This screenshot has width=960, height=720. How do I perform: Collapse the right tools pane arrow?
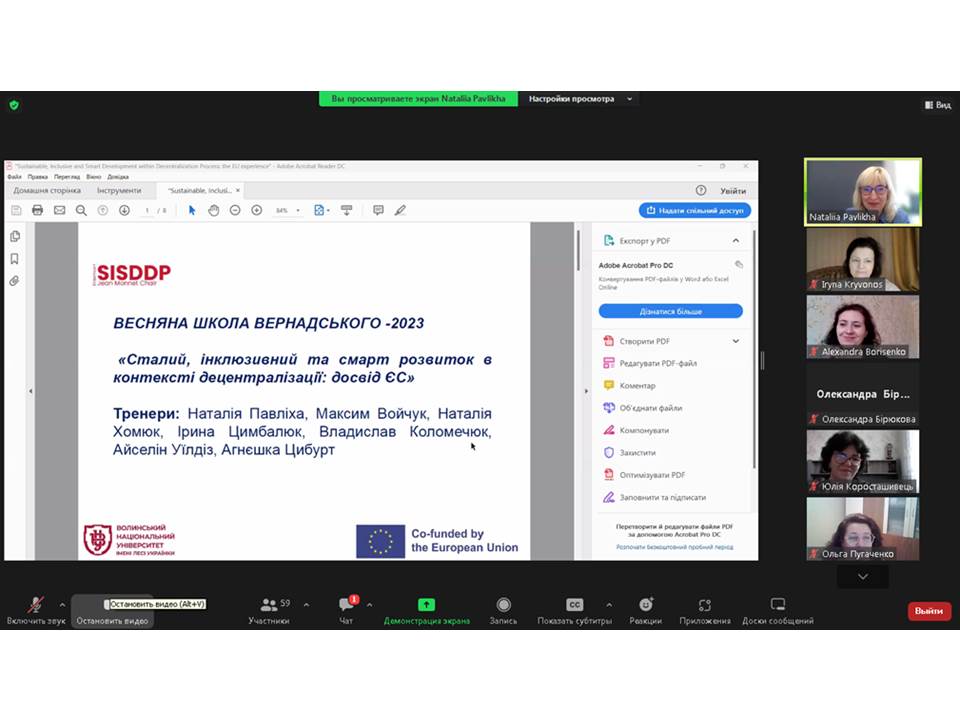pos(586,391)
